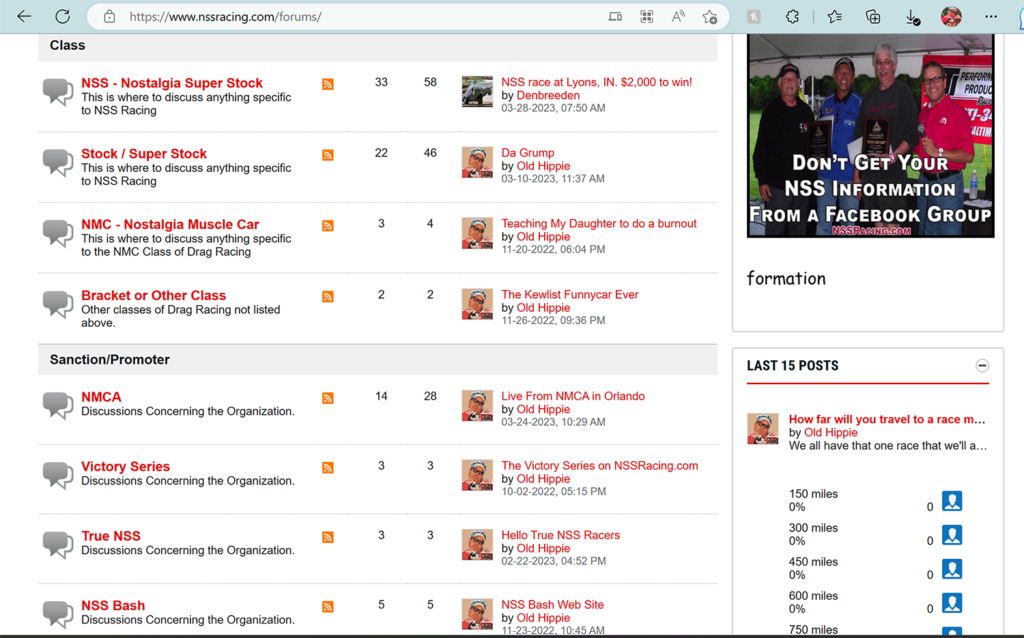Click the RSS icon beside Bracket or Other Class
Image resolution: width=1024 pixels, height=638 pixels.
327,297
